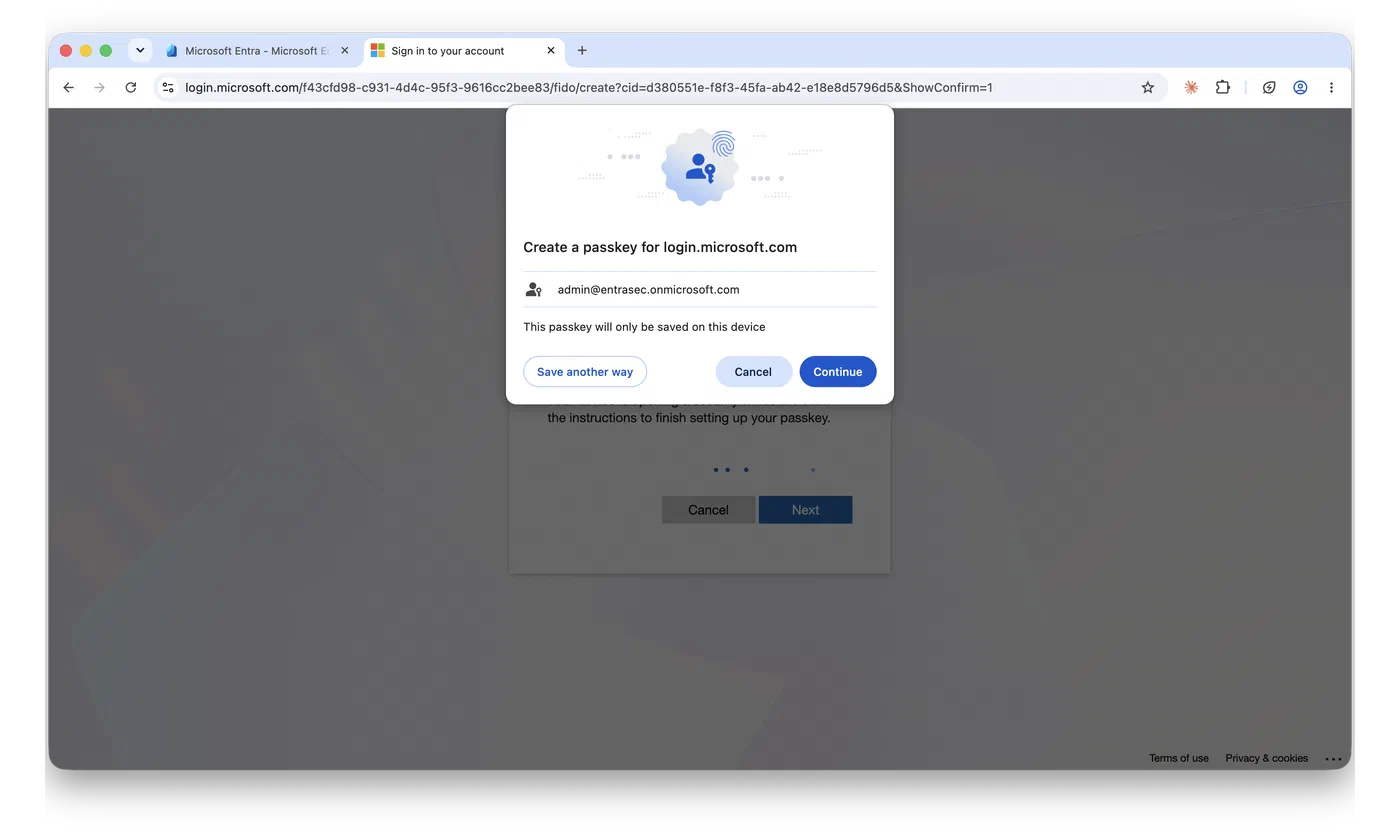Reload the page with the refresh icon
This screenshot has height=834, width=1400.
(x=131, y=87)
